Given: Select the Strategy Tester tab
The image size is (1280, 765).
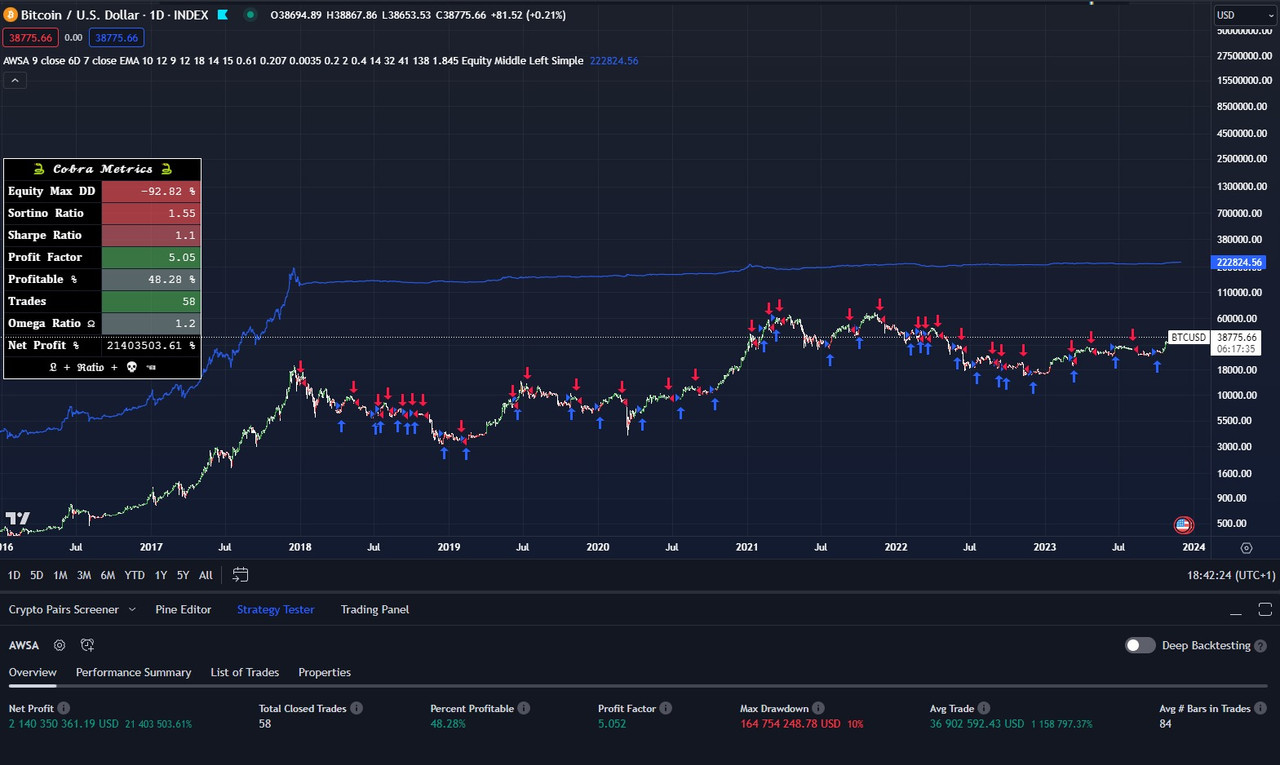Looking at the screenshot, I should [x=275, y=609].
